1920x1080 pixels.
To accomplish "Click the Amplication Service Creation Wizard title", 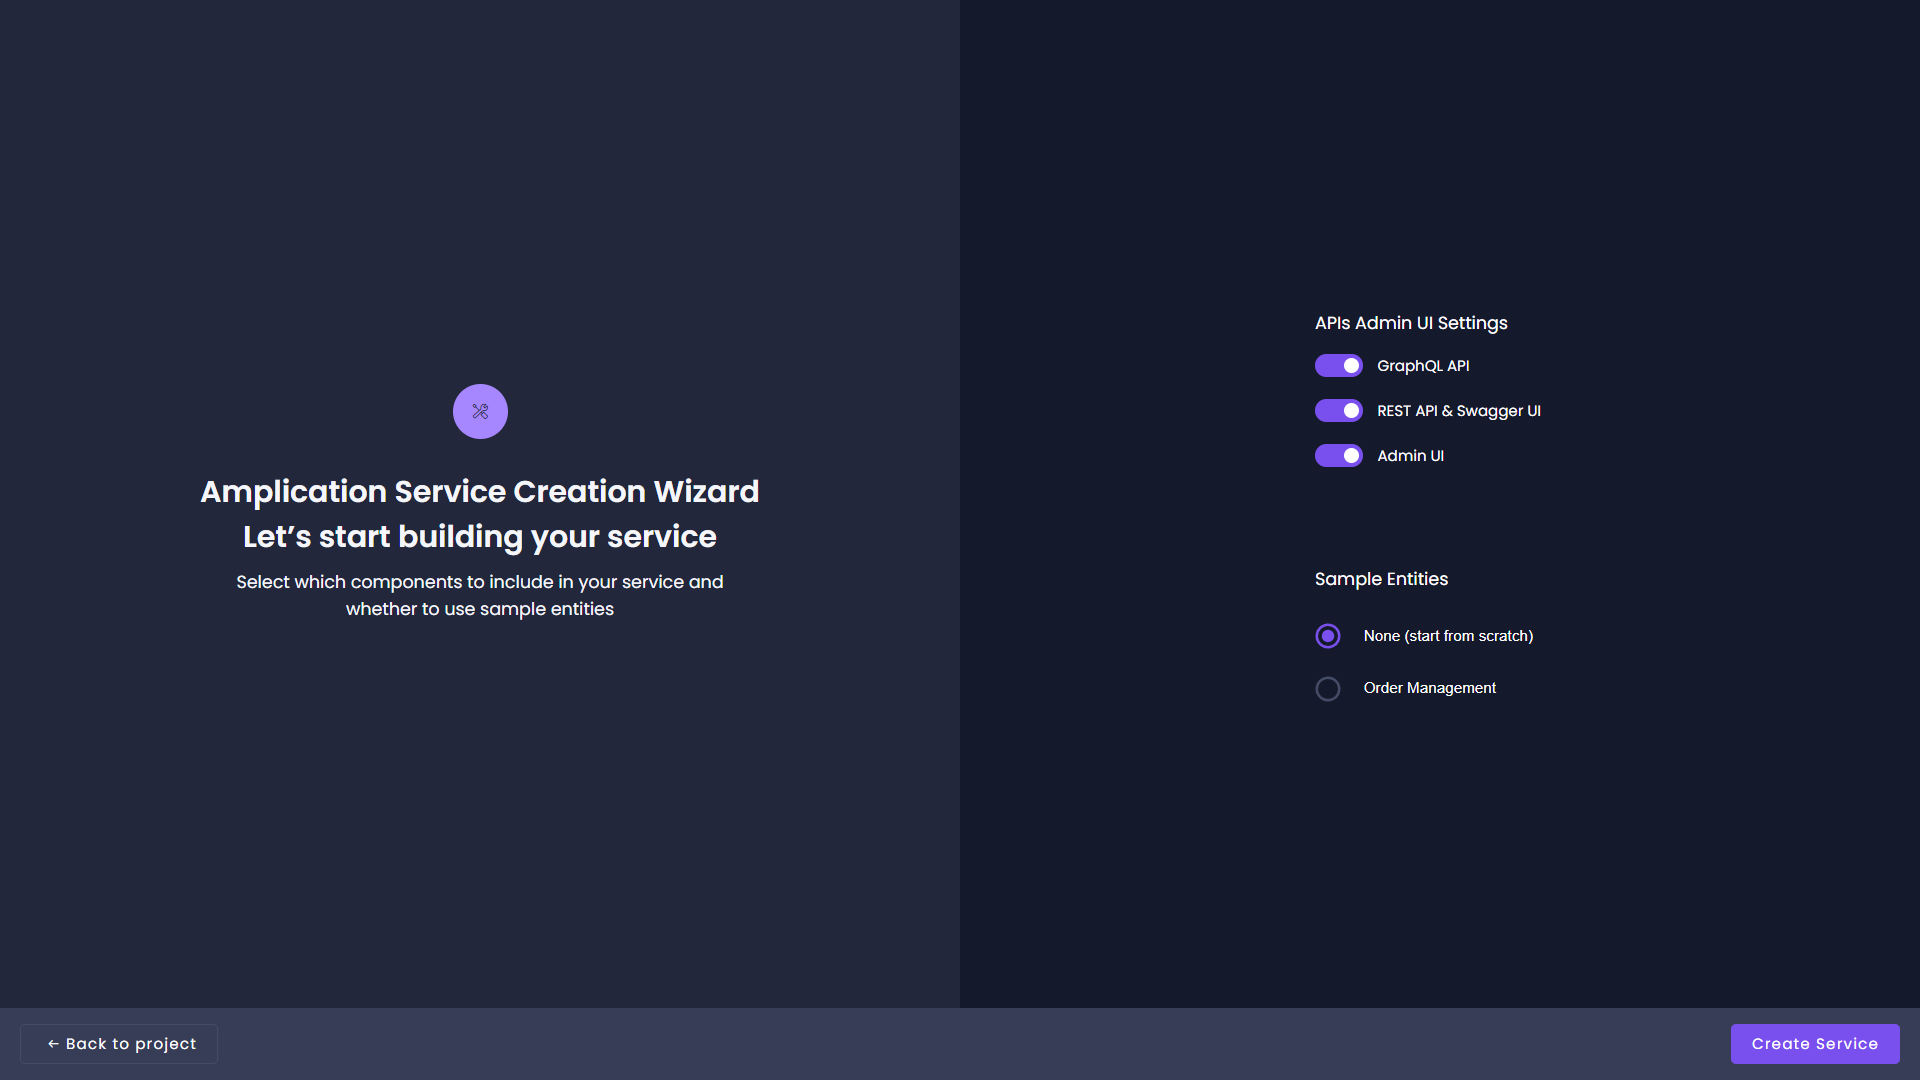I will pyautogui.click(x=479, y=491).
